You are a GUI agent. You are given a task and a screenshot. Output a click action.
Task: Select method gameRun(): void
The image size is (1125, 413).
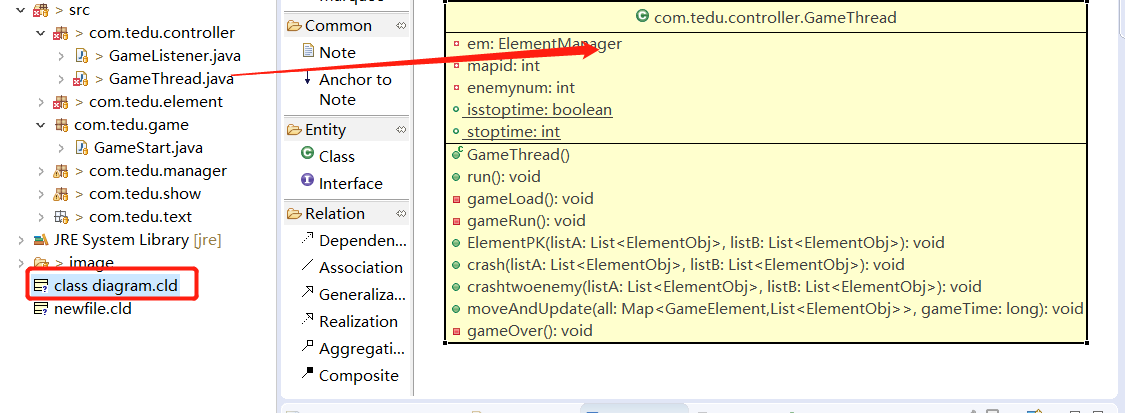(526, 221)
